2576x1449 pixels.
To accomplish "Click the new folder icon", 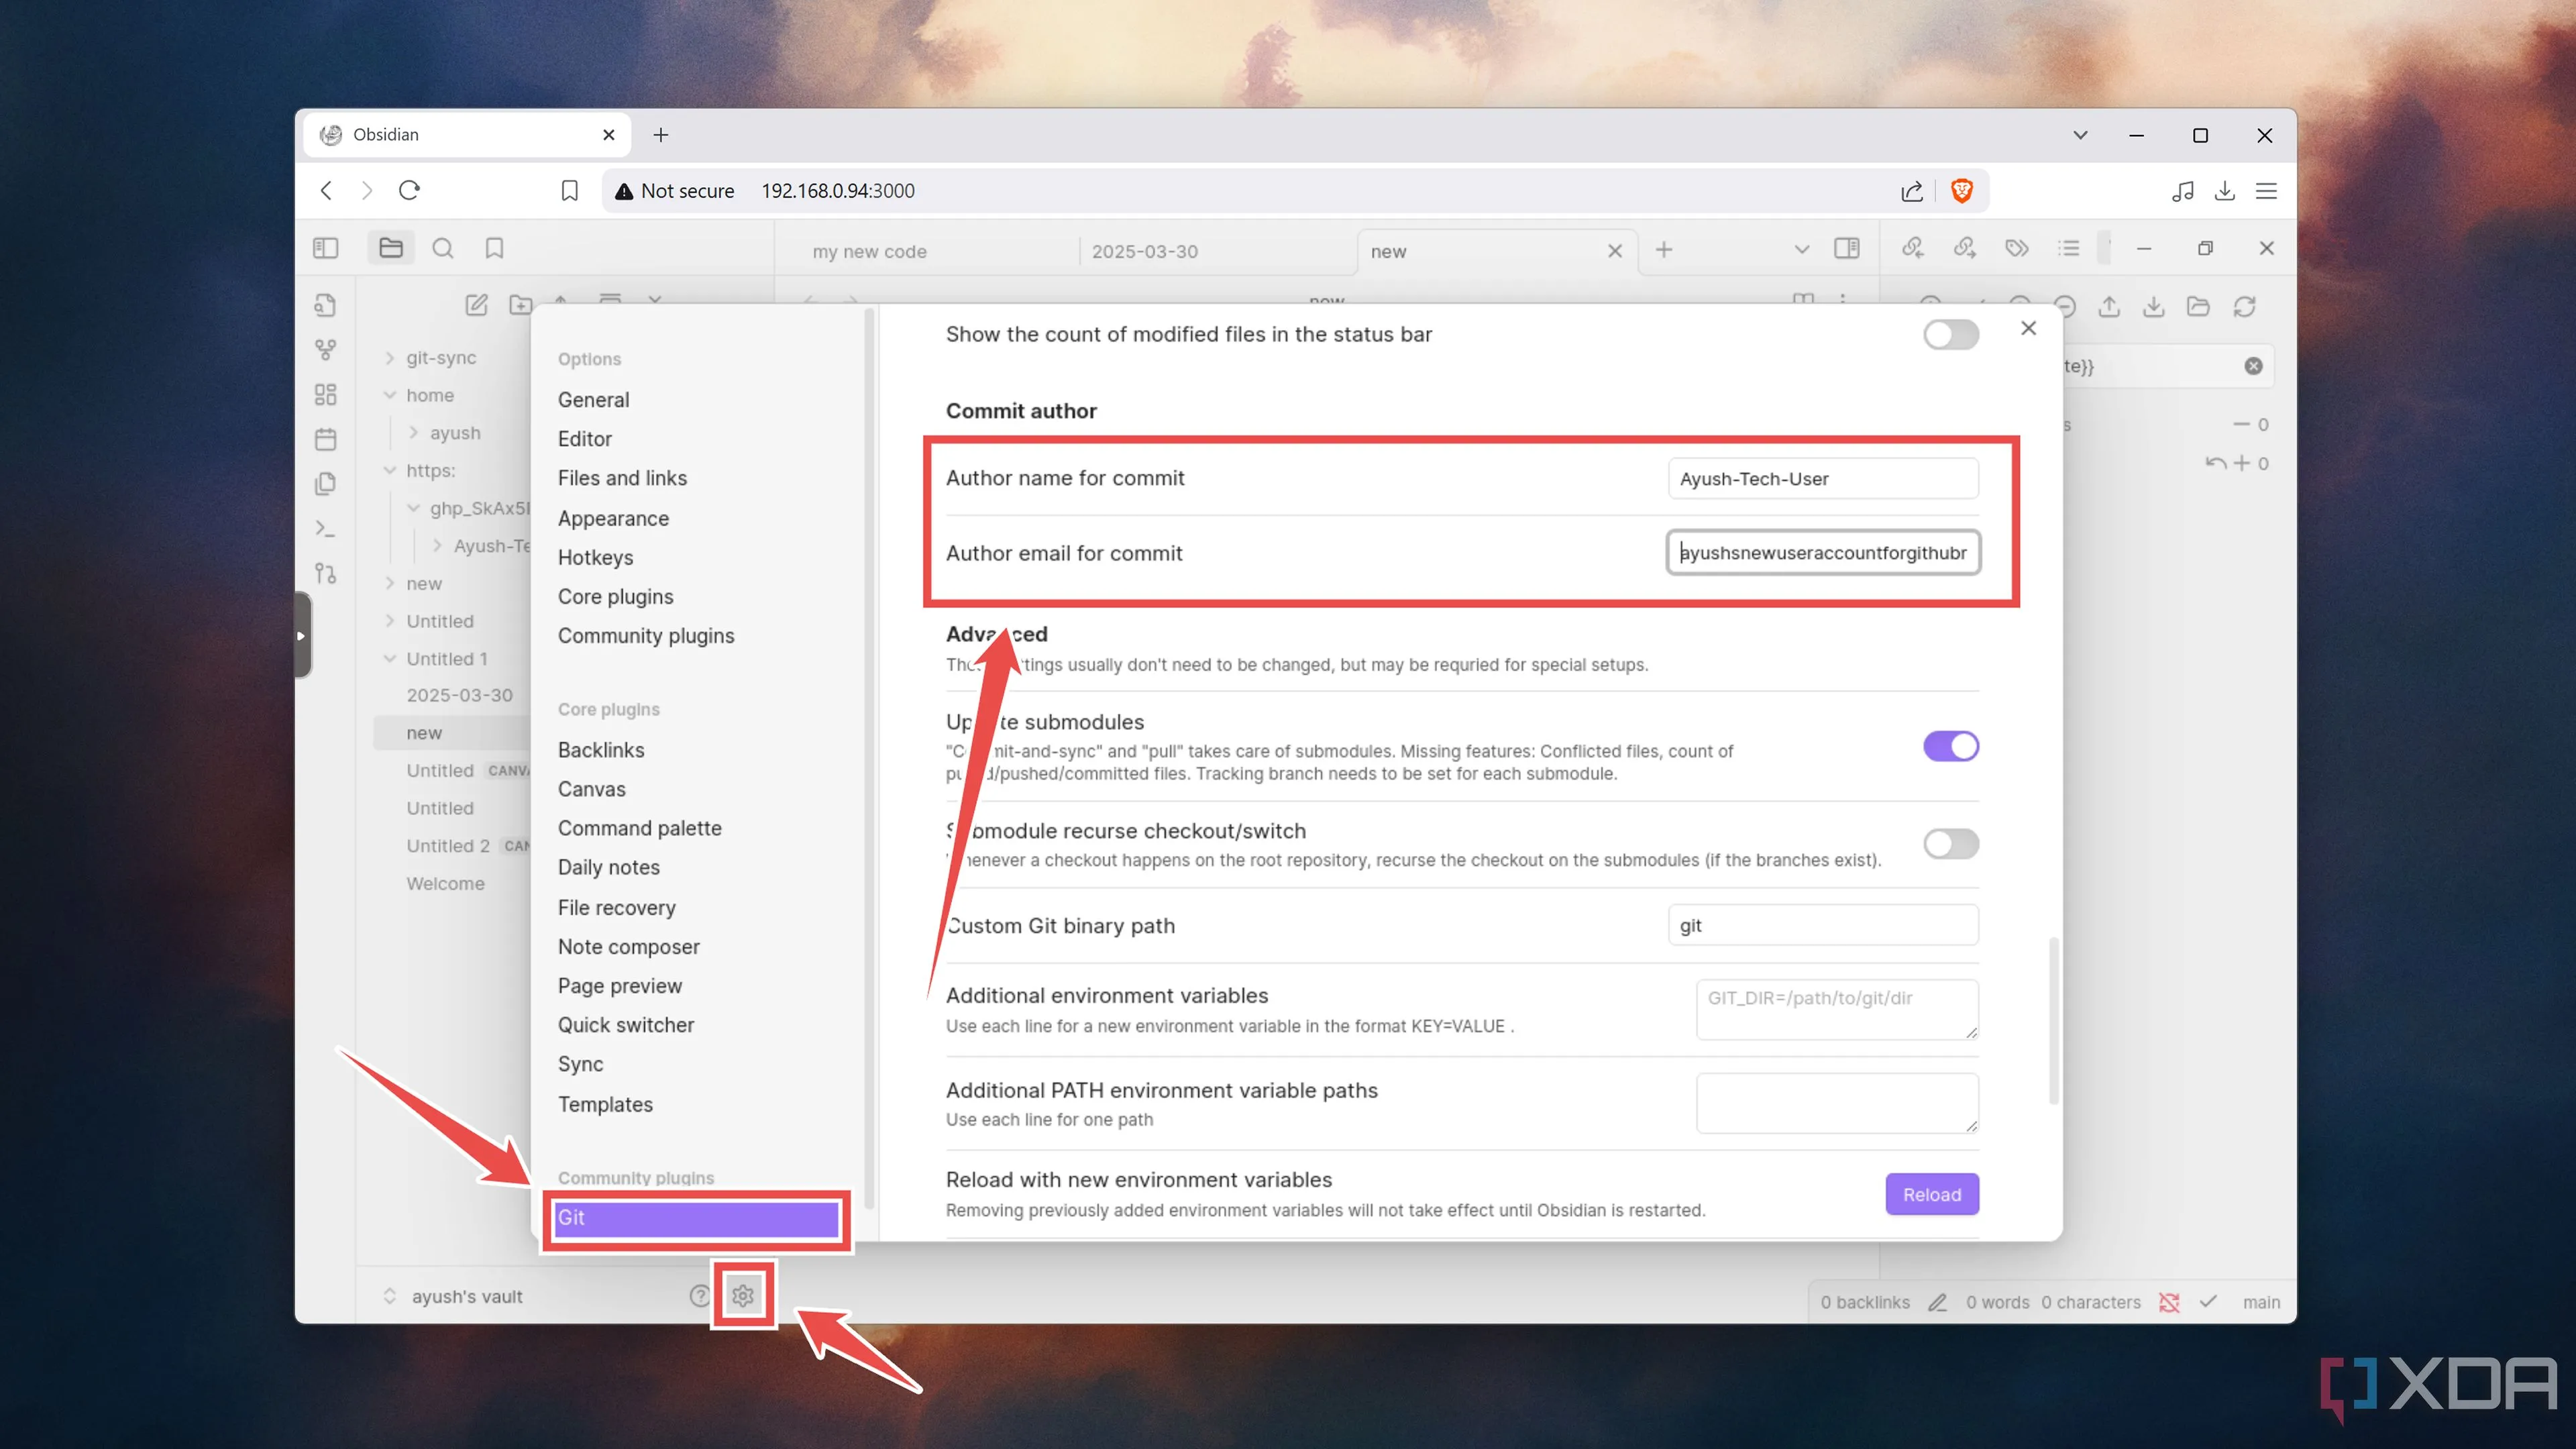I will point(520,304).
